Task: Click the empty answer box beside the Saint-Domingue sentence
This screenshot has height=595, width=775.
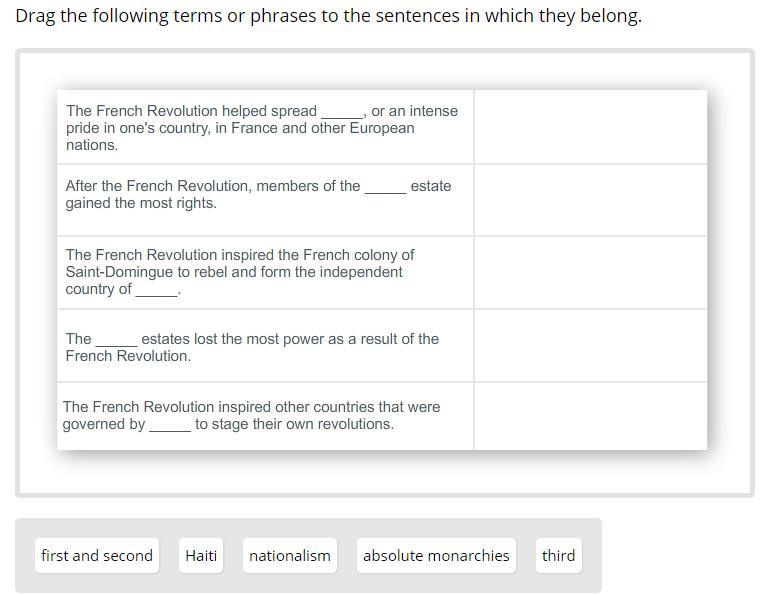Action: click(x=590, y=272)
